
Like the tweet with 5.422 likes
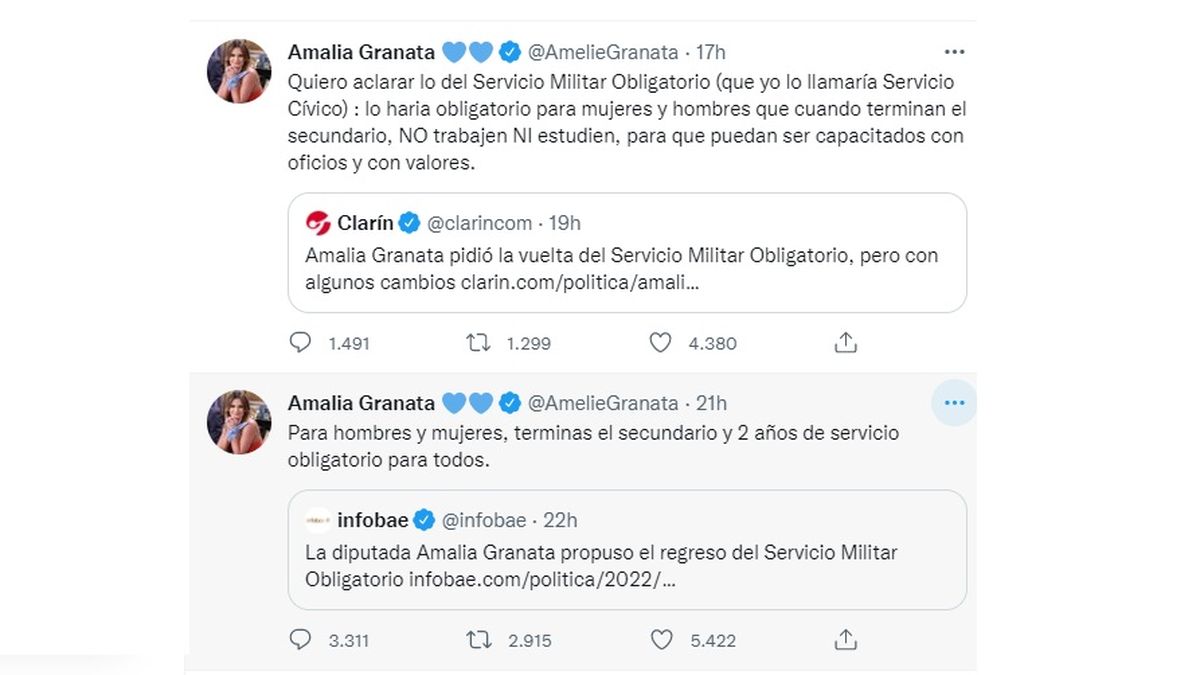click(660, 640)
